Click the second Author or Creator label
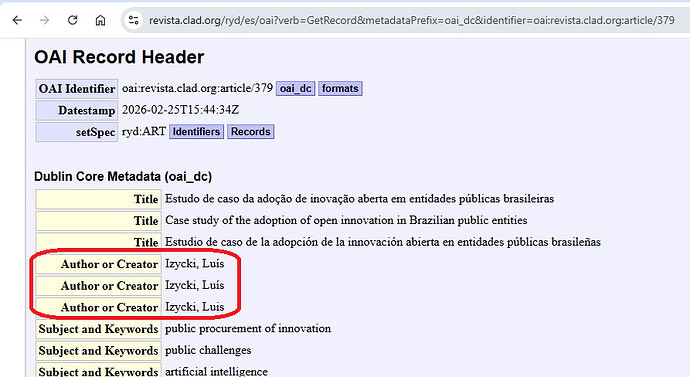This screenshot has width=690, height=377. coord(99,285)
